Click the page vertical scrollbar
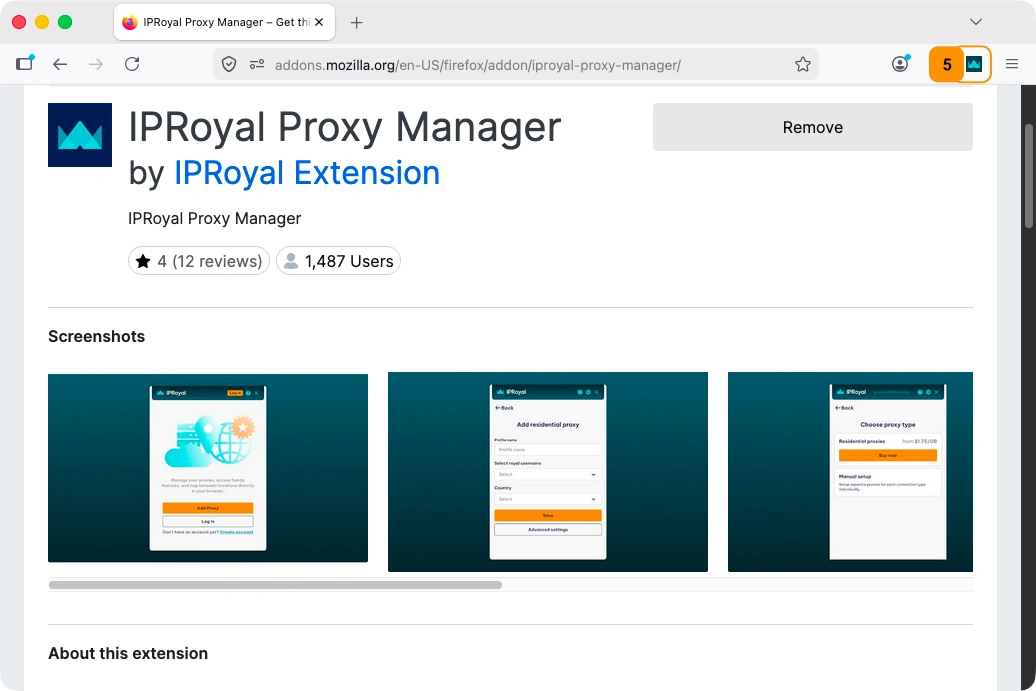Viewport: 1036px width, 691px height. point(1029,176)
